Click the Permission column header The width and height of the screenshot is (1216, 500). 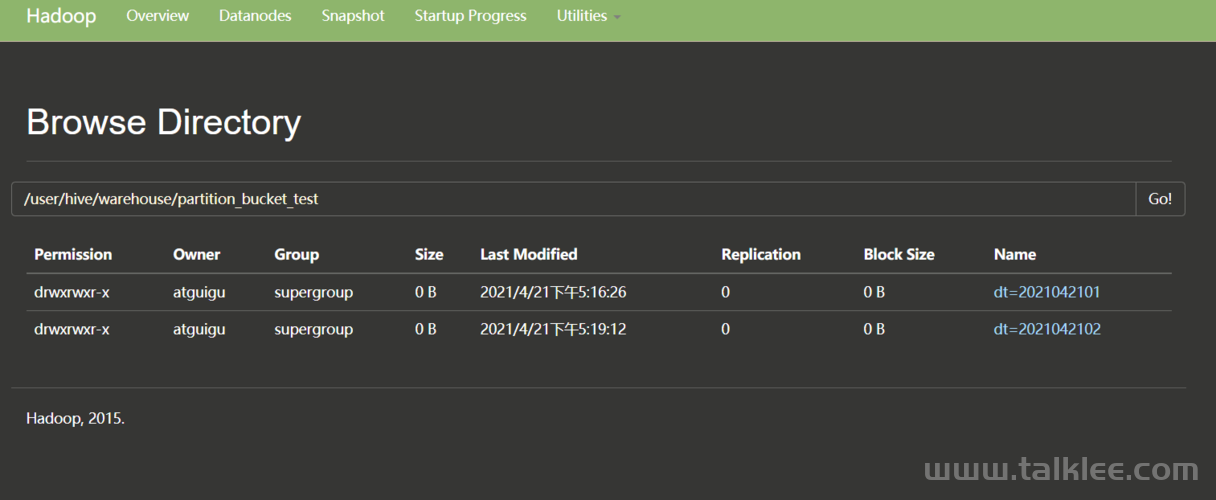pyautogui.click(x=73, y=254)
